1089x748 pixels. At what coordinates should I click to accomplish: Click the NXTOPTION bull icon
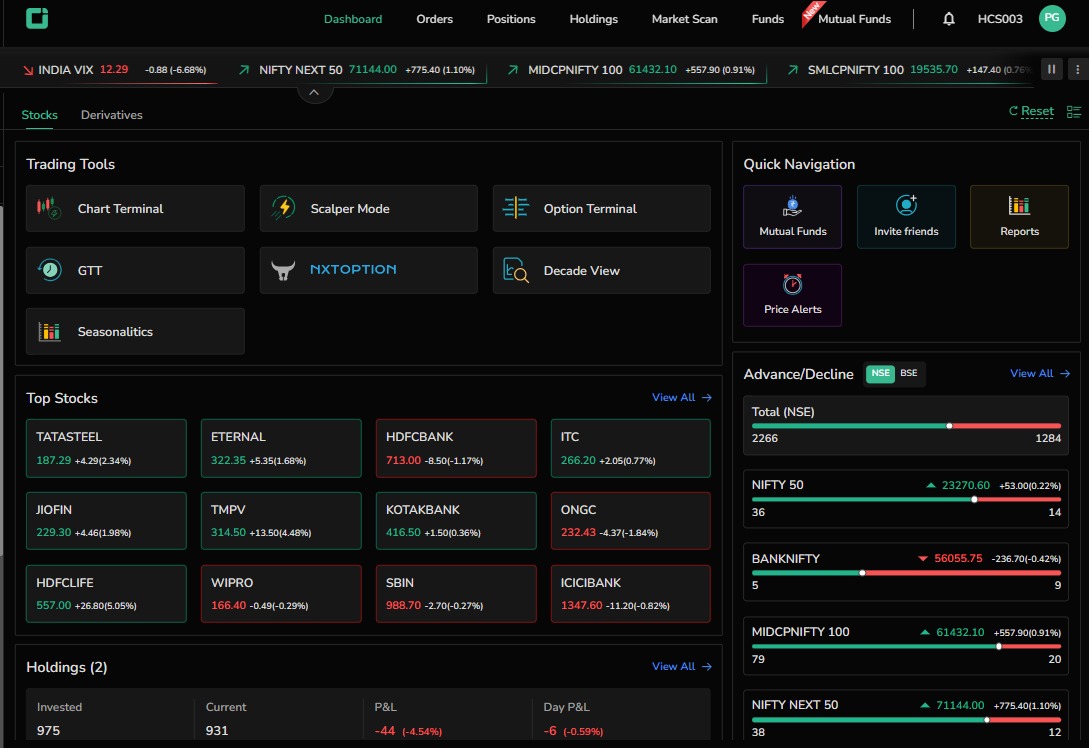tap(283, 270)
